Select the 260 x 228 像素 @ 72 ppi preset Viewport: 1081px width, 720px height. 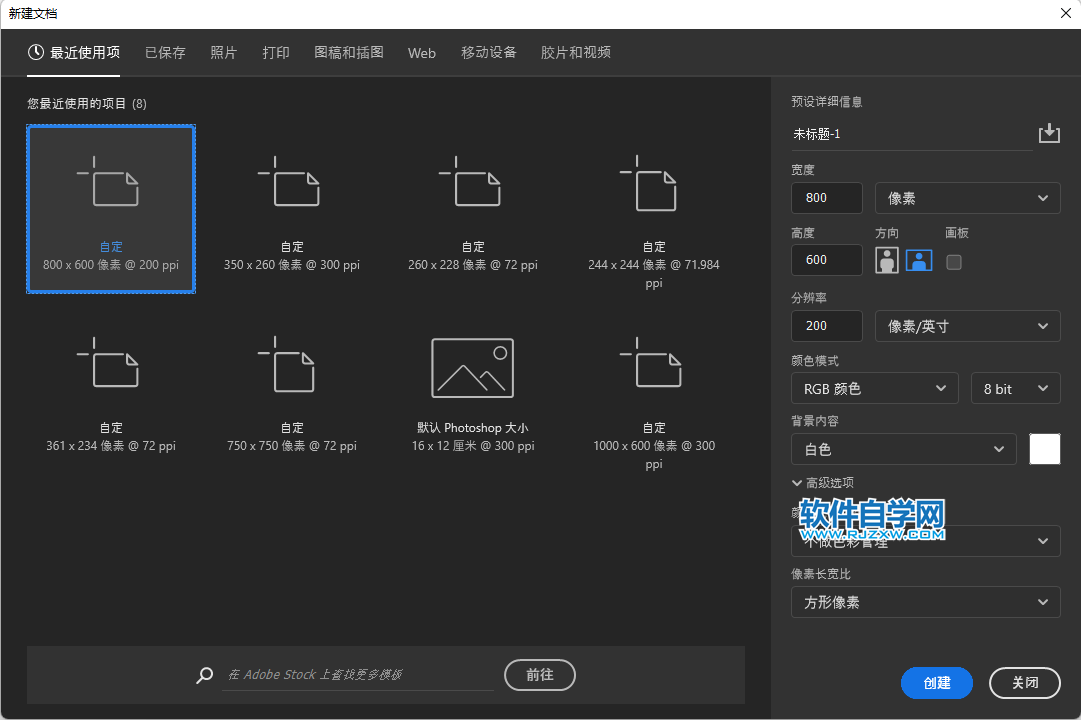pos(473,209)
